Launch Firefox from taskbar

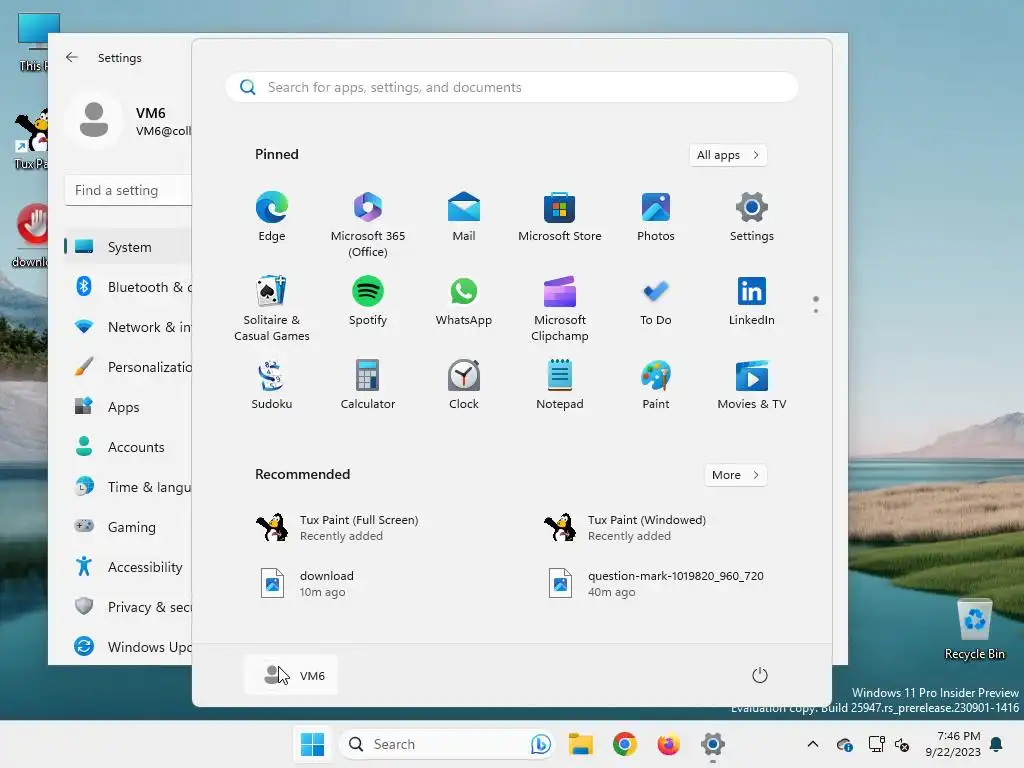[x=668, y=744]
